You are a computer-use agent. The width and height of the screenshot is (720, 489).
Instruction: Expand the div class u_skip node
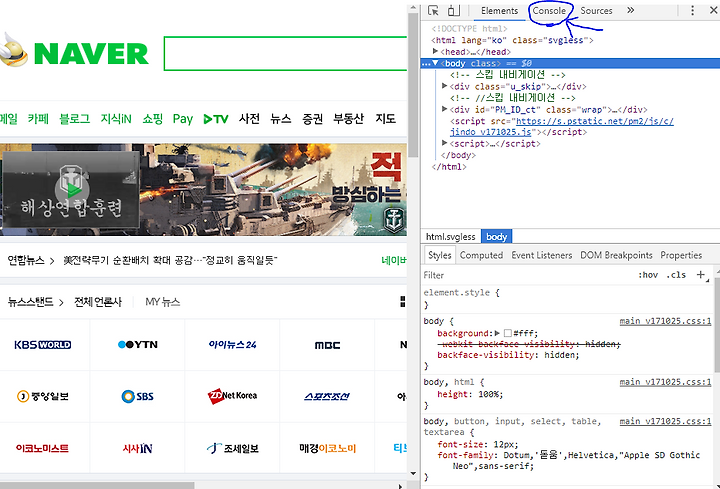pos(444,86)
